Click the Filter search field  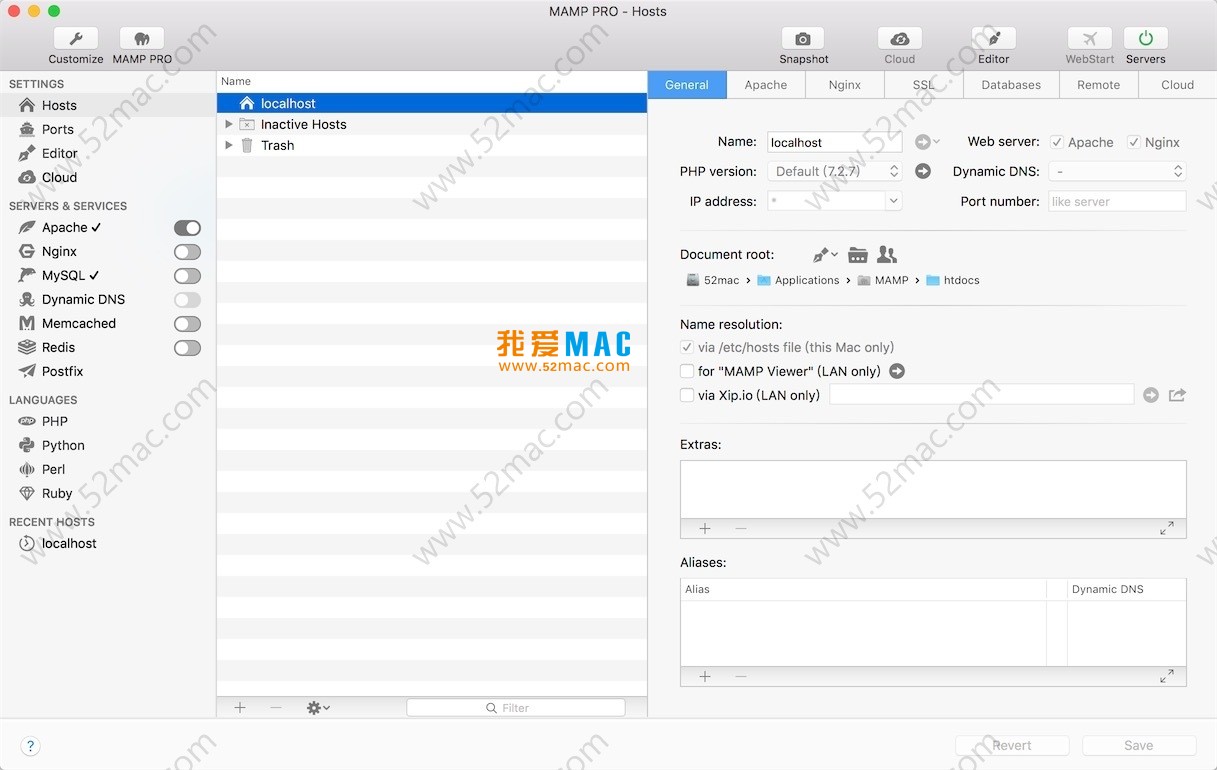pyautogui.click(x=516, y=707)
